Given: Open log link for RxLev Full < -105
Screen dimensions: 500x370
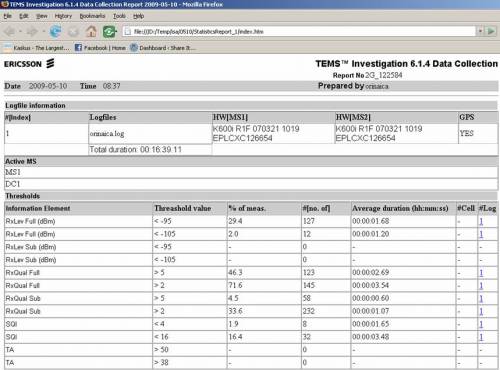Looking at the screenshot, I should (x=481, y=234).
